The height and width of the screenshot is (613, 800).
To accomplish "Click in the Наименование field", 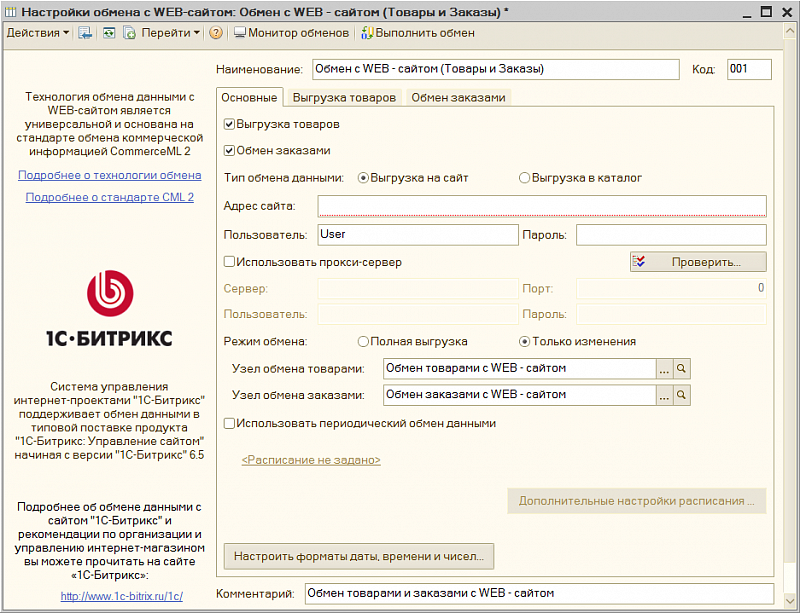I will point(495,69).
